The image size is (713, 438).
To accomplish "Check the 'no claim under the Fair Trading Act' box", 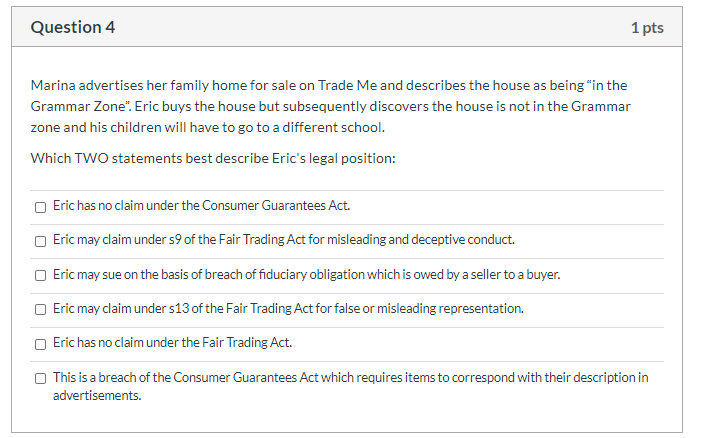I will pyautogui.click(x=40, y=344).
